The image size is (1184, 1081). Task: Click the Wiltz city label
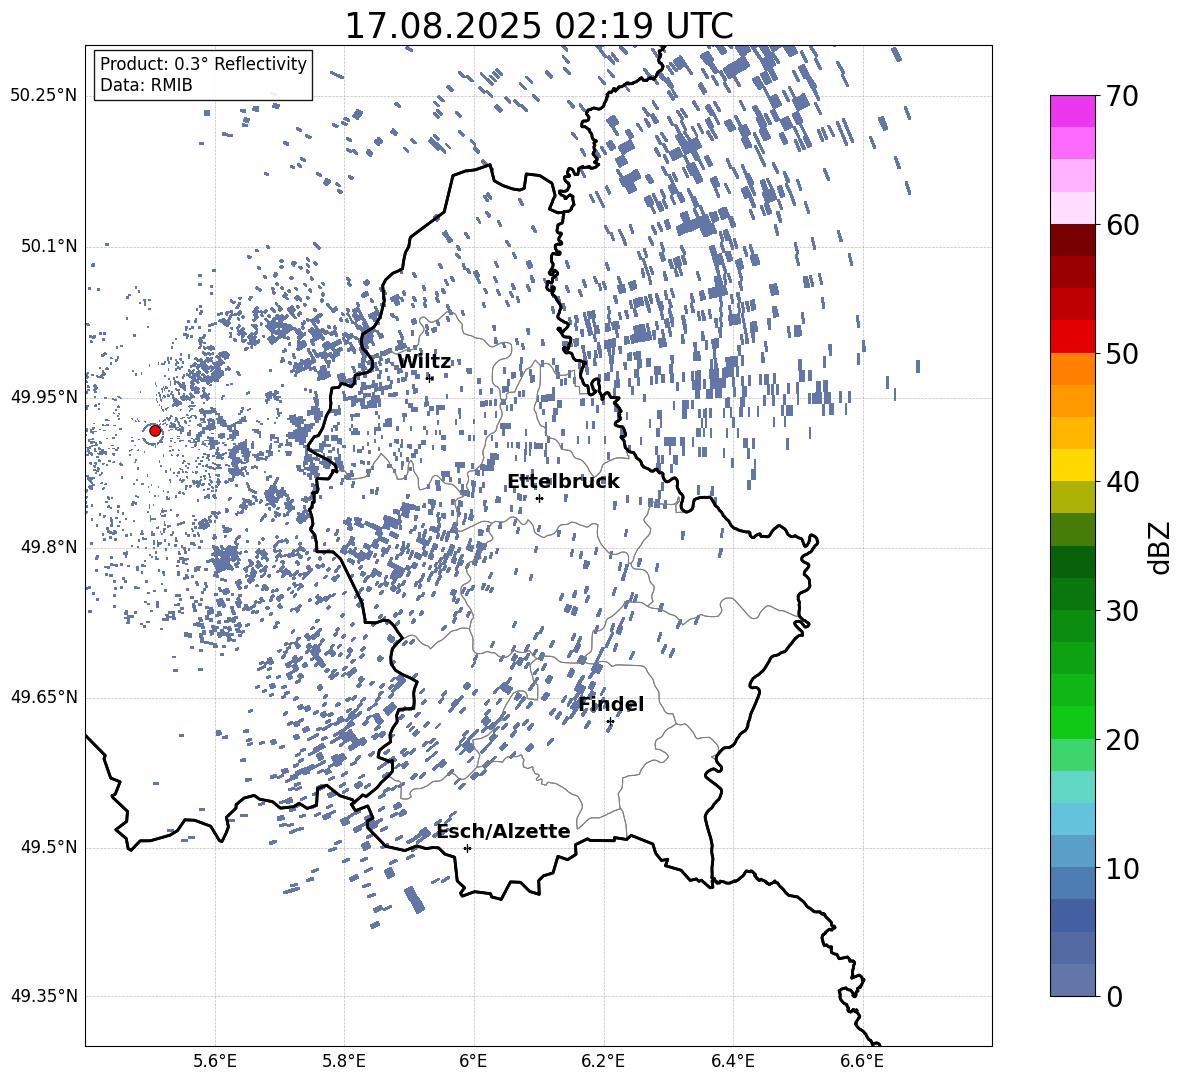pyautogui.click(x=424, y=362)
